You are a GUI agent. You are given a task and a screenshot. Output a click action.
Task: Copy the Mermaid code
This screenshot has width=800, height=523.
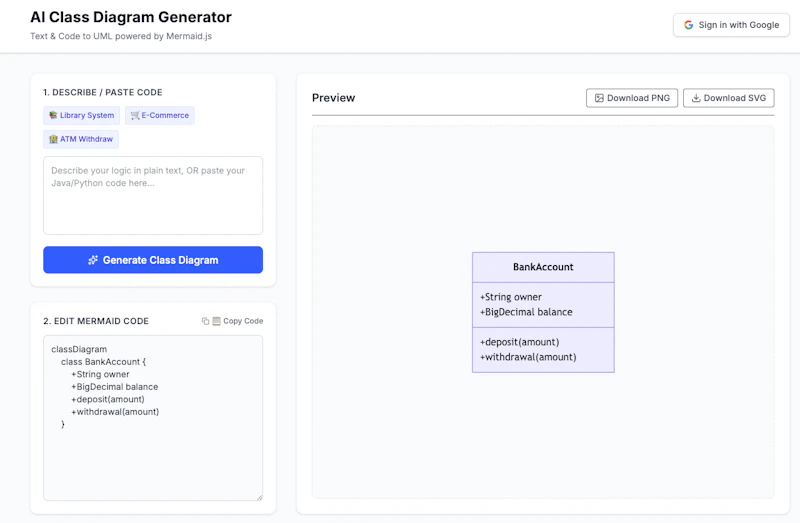233,321
